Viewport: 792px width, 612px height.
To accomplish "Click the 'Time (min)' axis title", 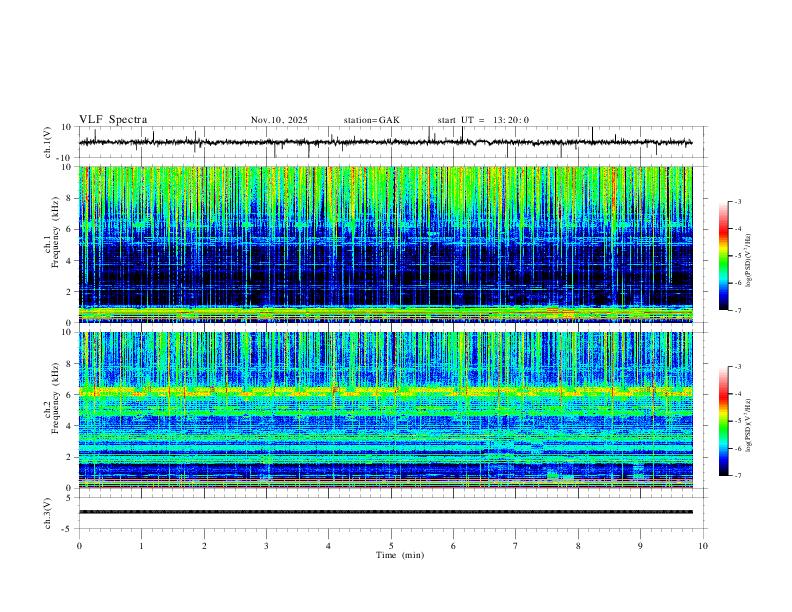I will pyautogui.click(x=400, y=555).
